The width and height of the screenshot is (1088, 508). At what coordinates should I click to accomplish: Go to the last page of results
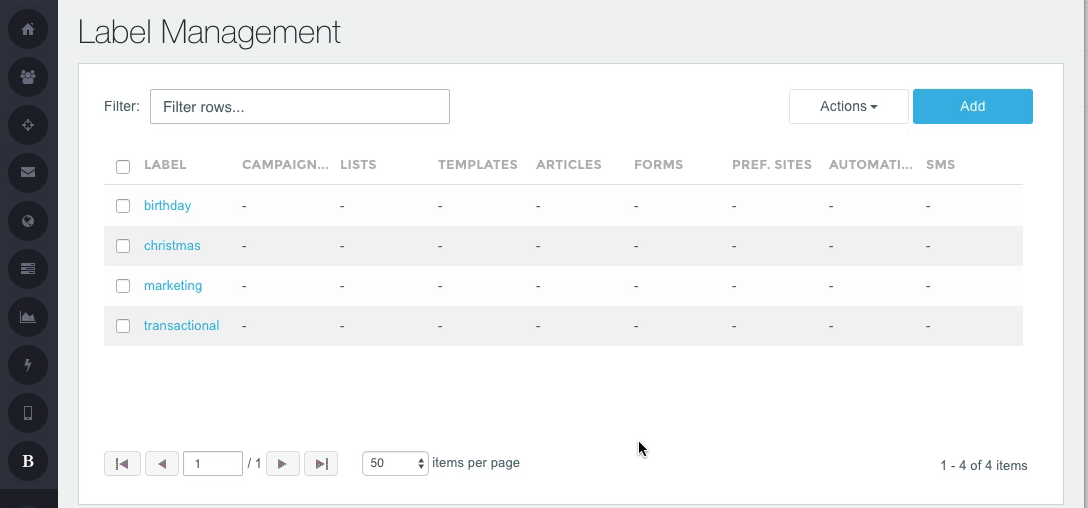321,464
